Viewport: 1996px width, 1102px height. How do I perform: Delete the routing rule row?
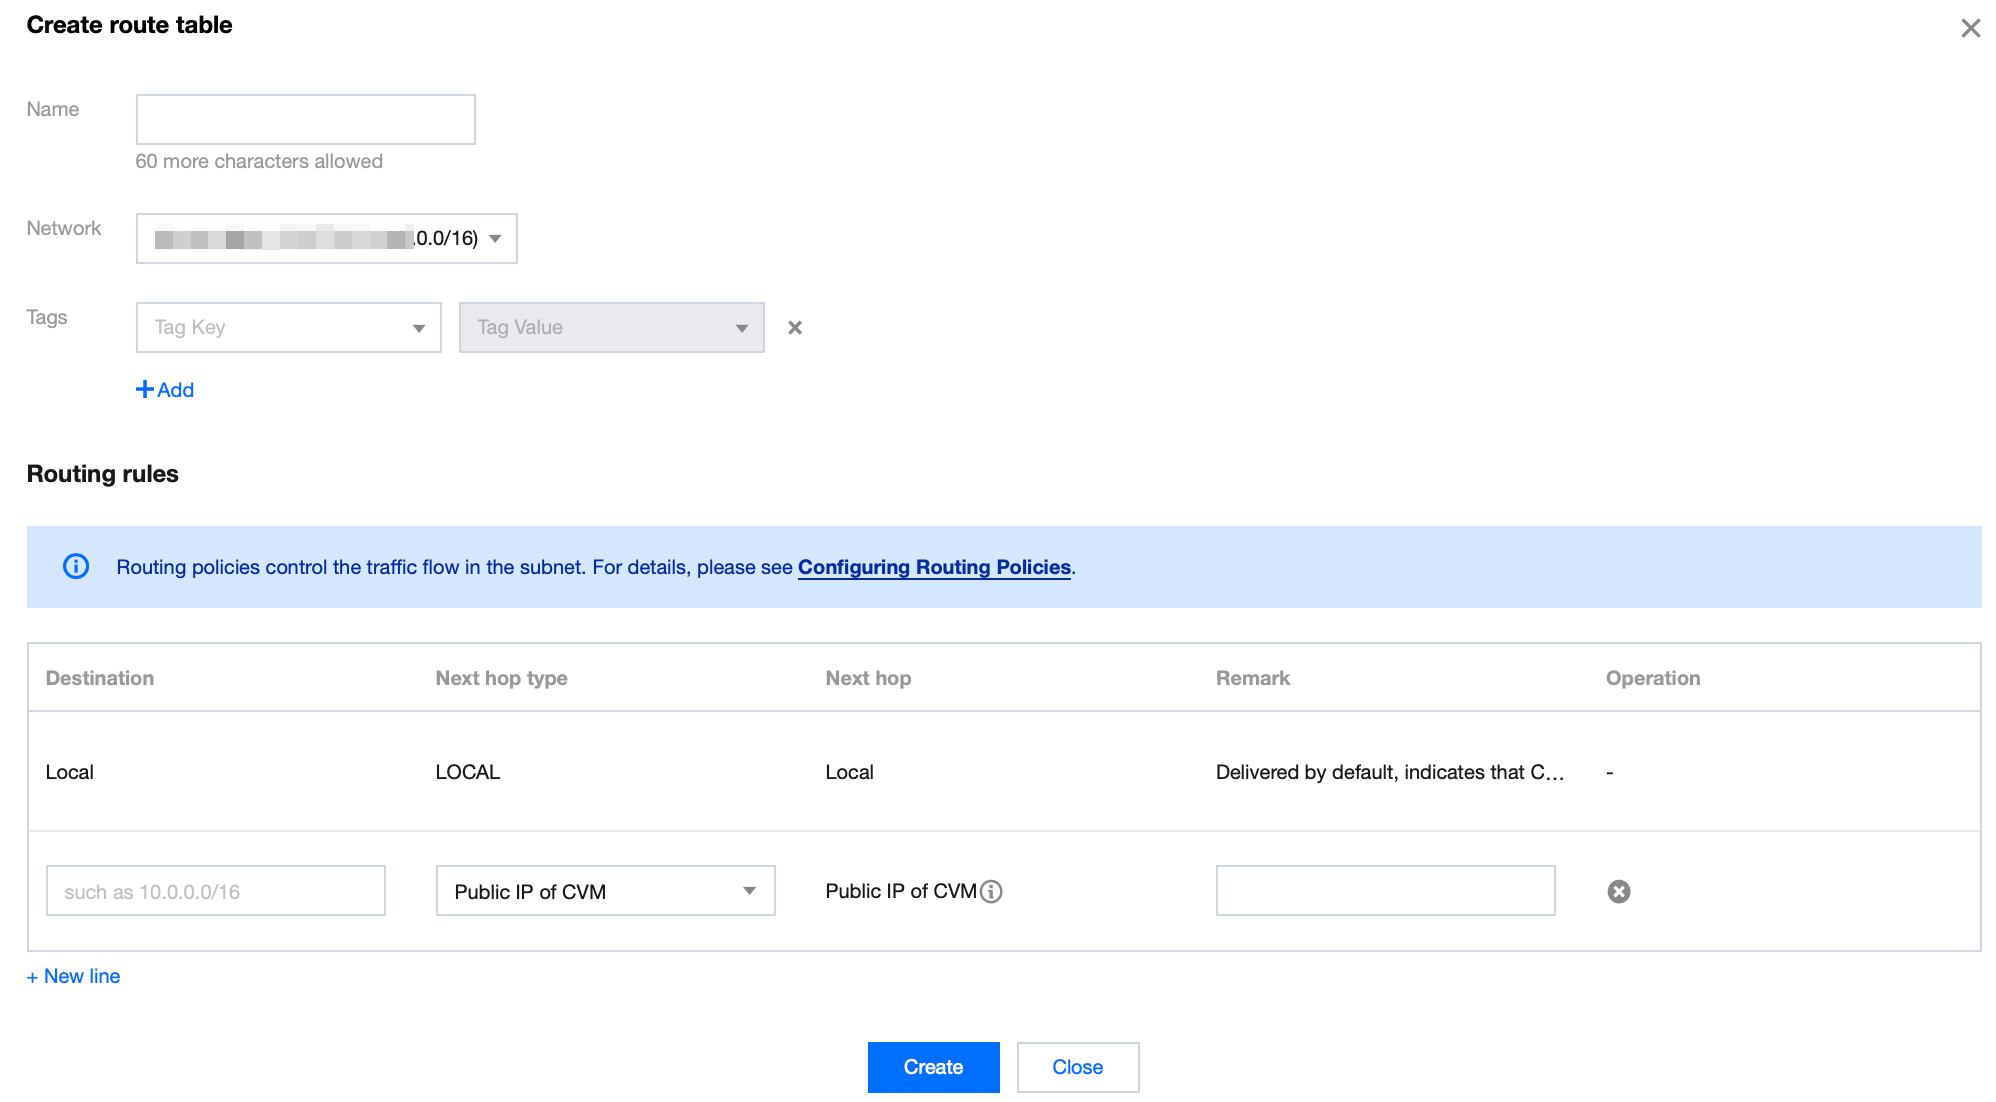pos(1618,891)
